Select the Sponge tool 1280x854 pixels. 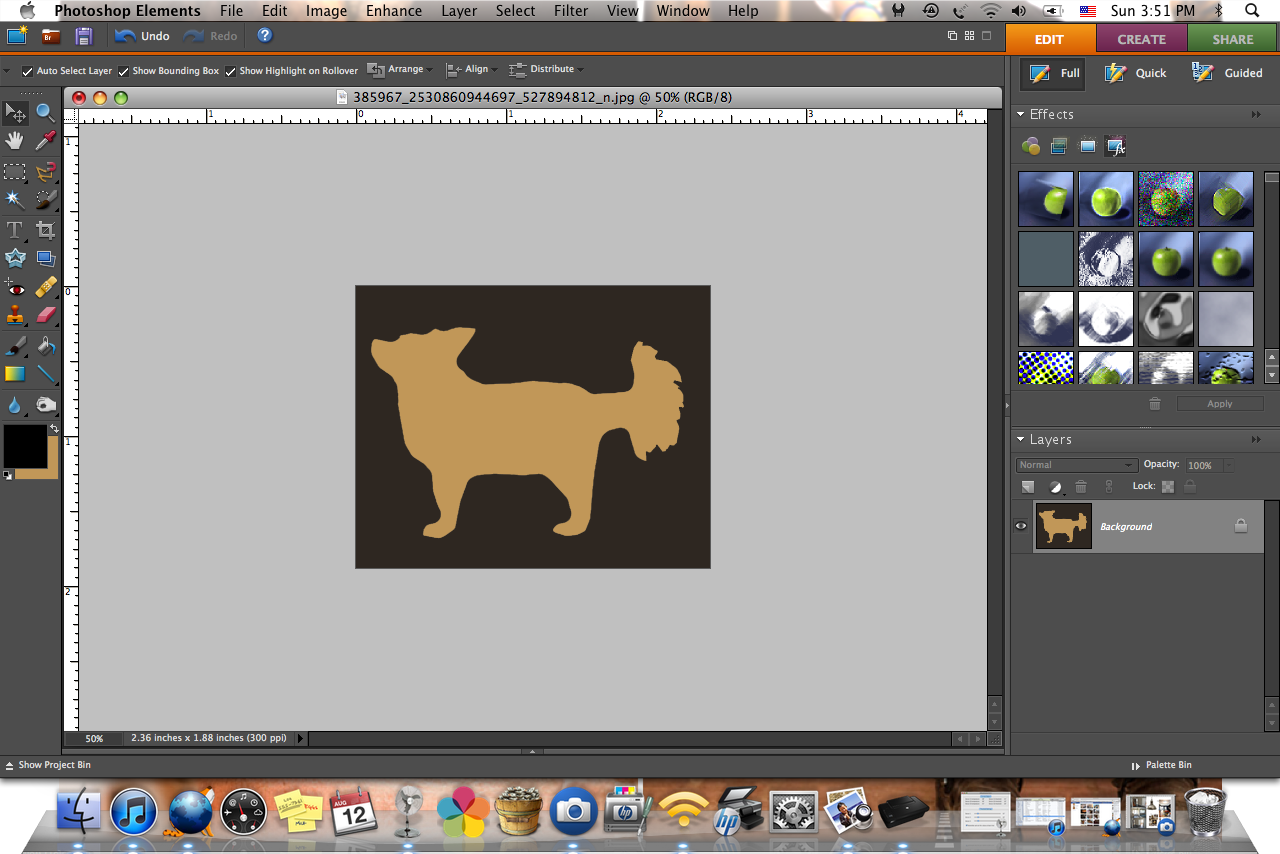point(46,405)
